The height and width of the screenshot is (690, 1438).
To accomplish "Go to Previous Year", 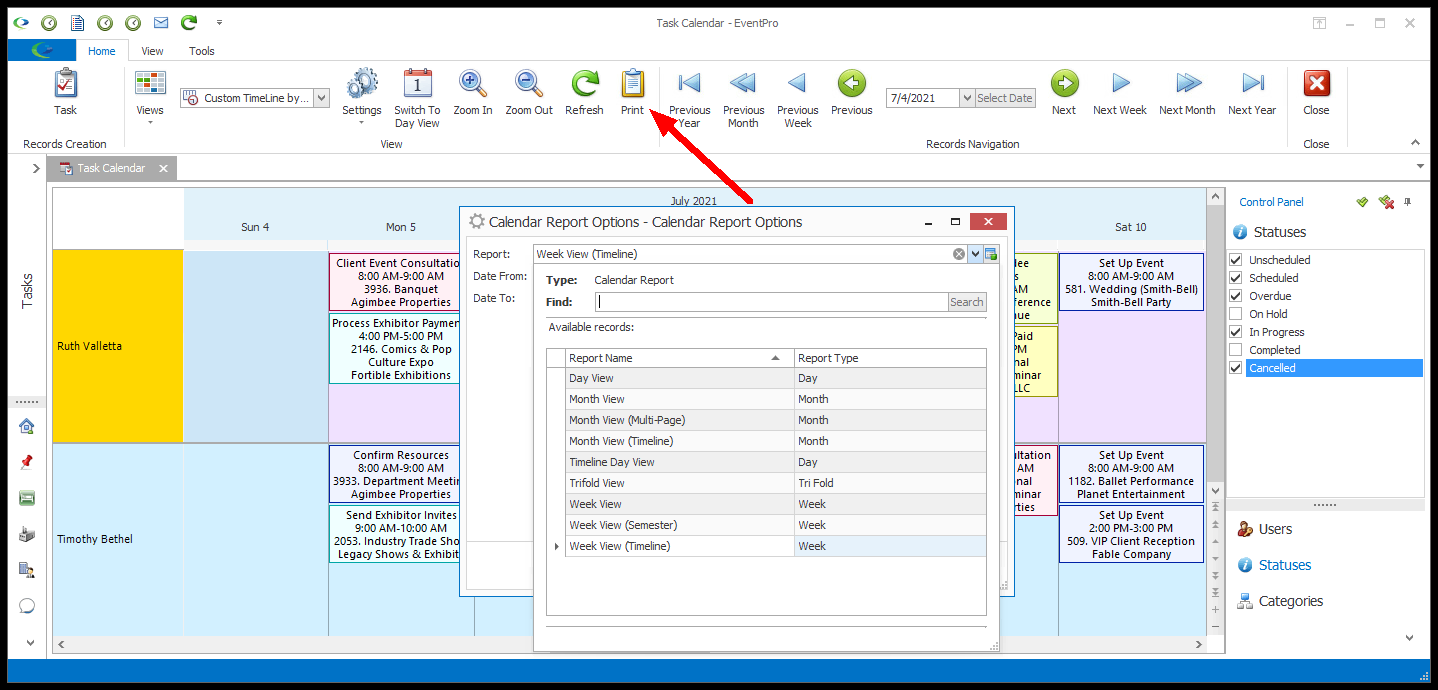I will (x=689, y=98).
